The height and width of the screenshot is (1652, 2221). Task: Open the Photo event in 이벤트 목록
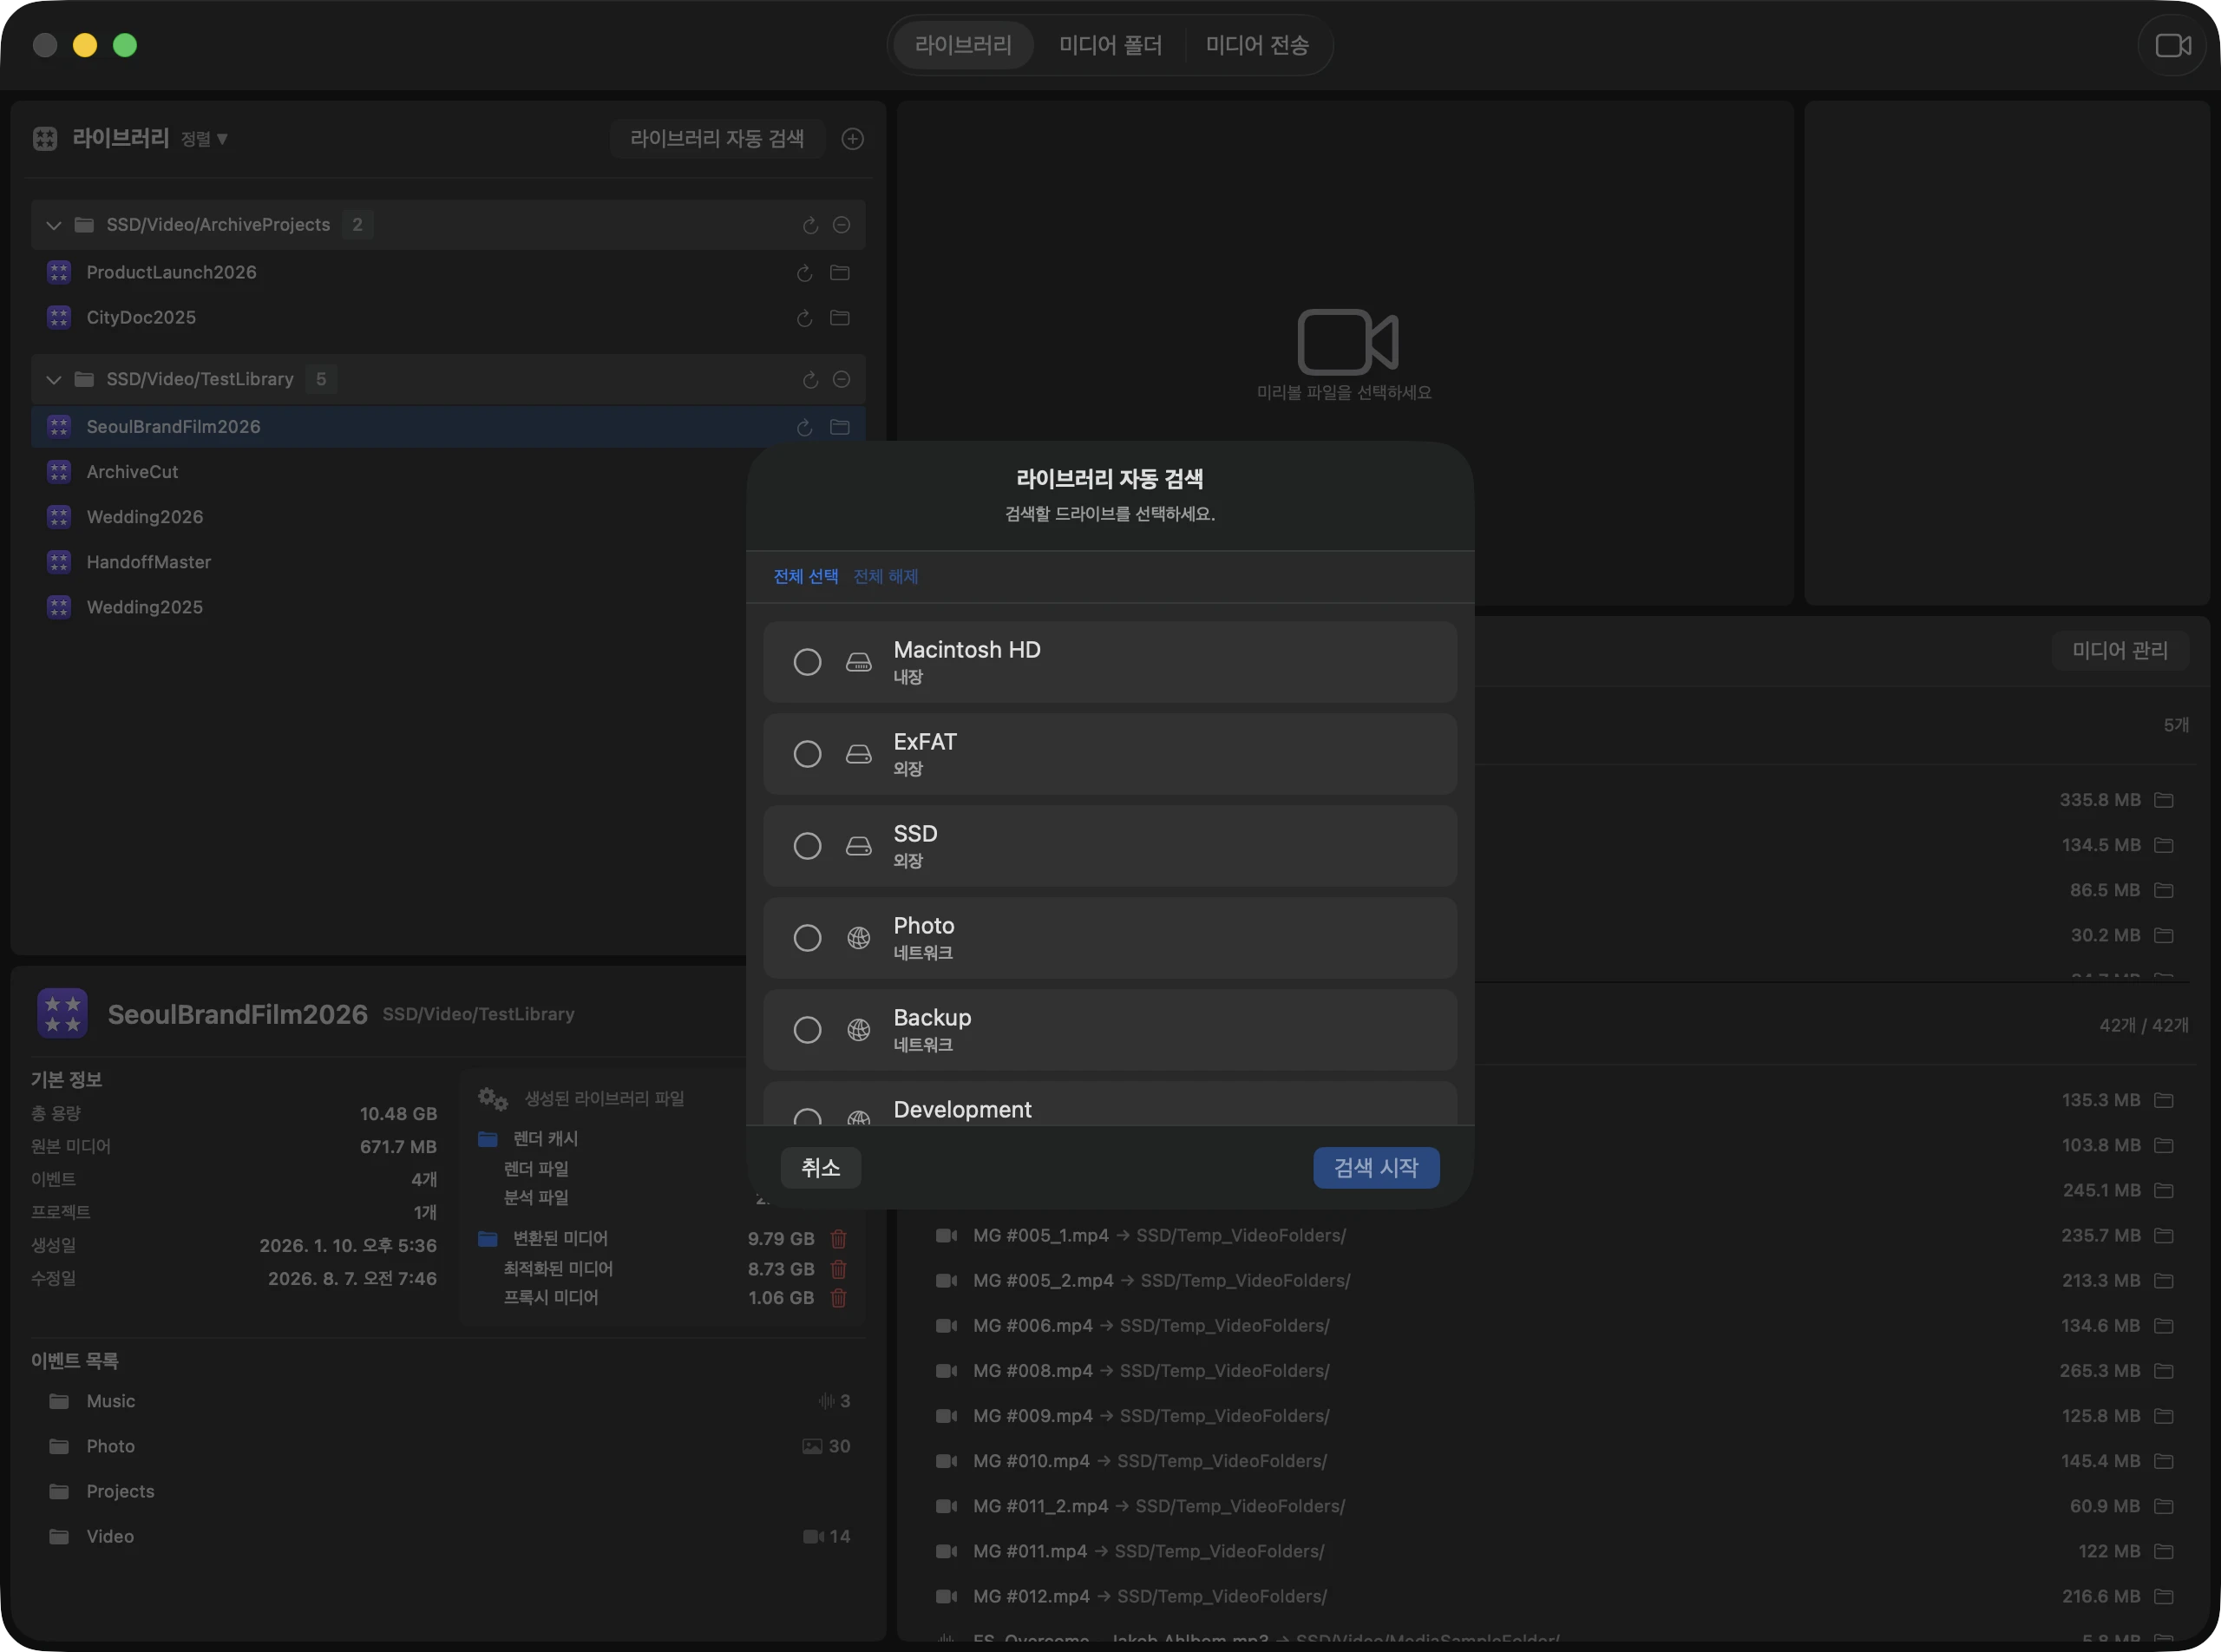click(x=448, y=1446)
